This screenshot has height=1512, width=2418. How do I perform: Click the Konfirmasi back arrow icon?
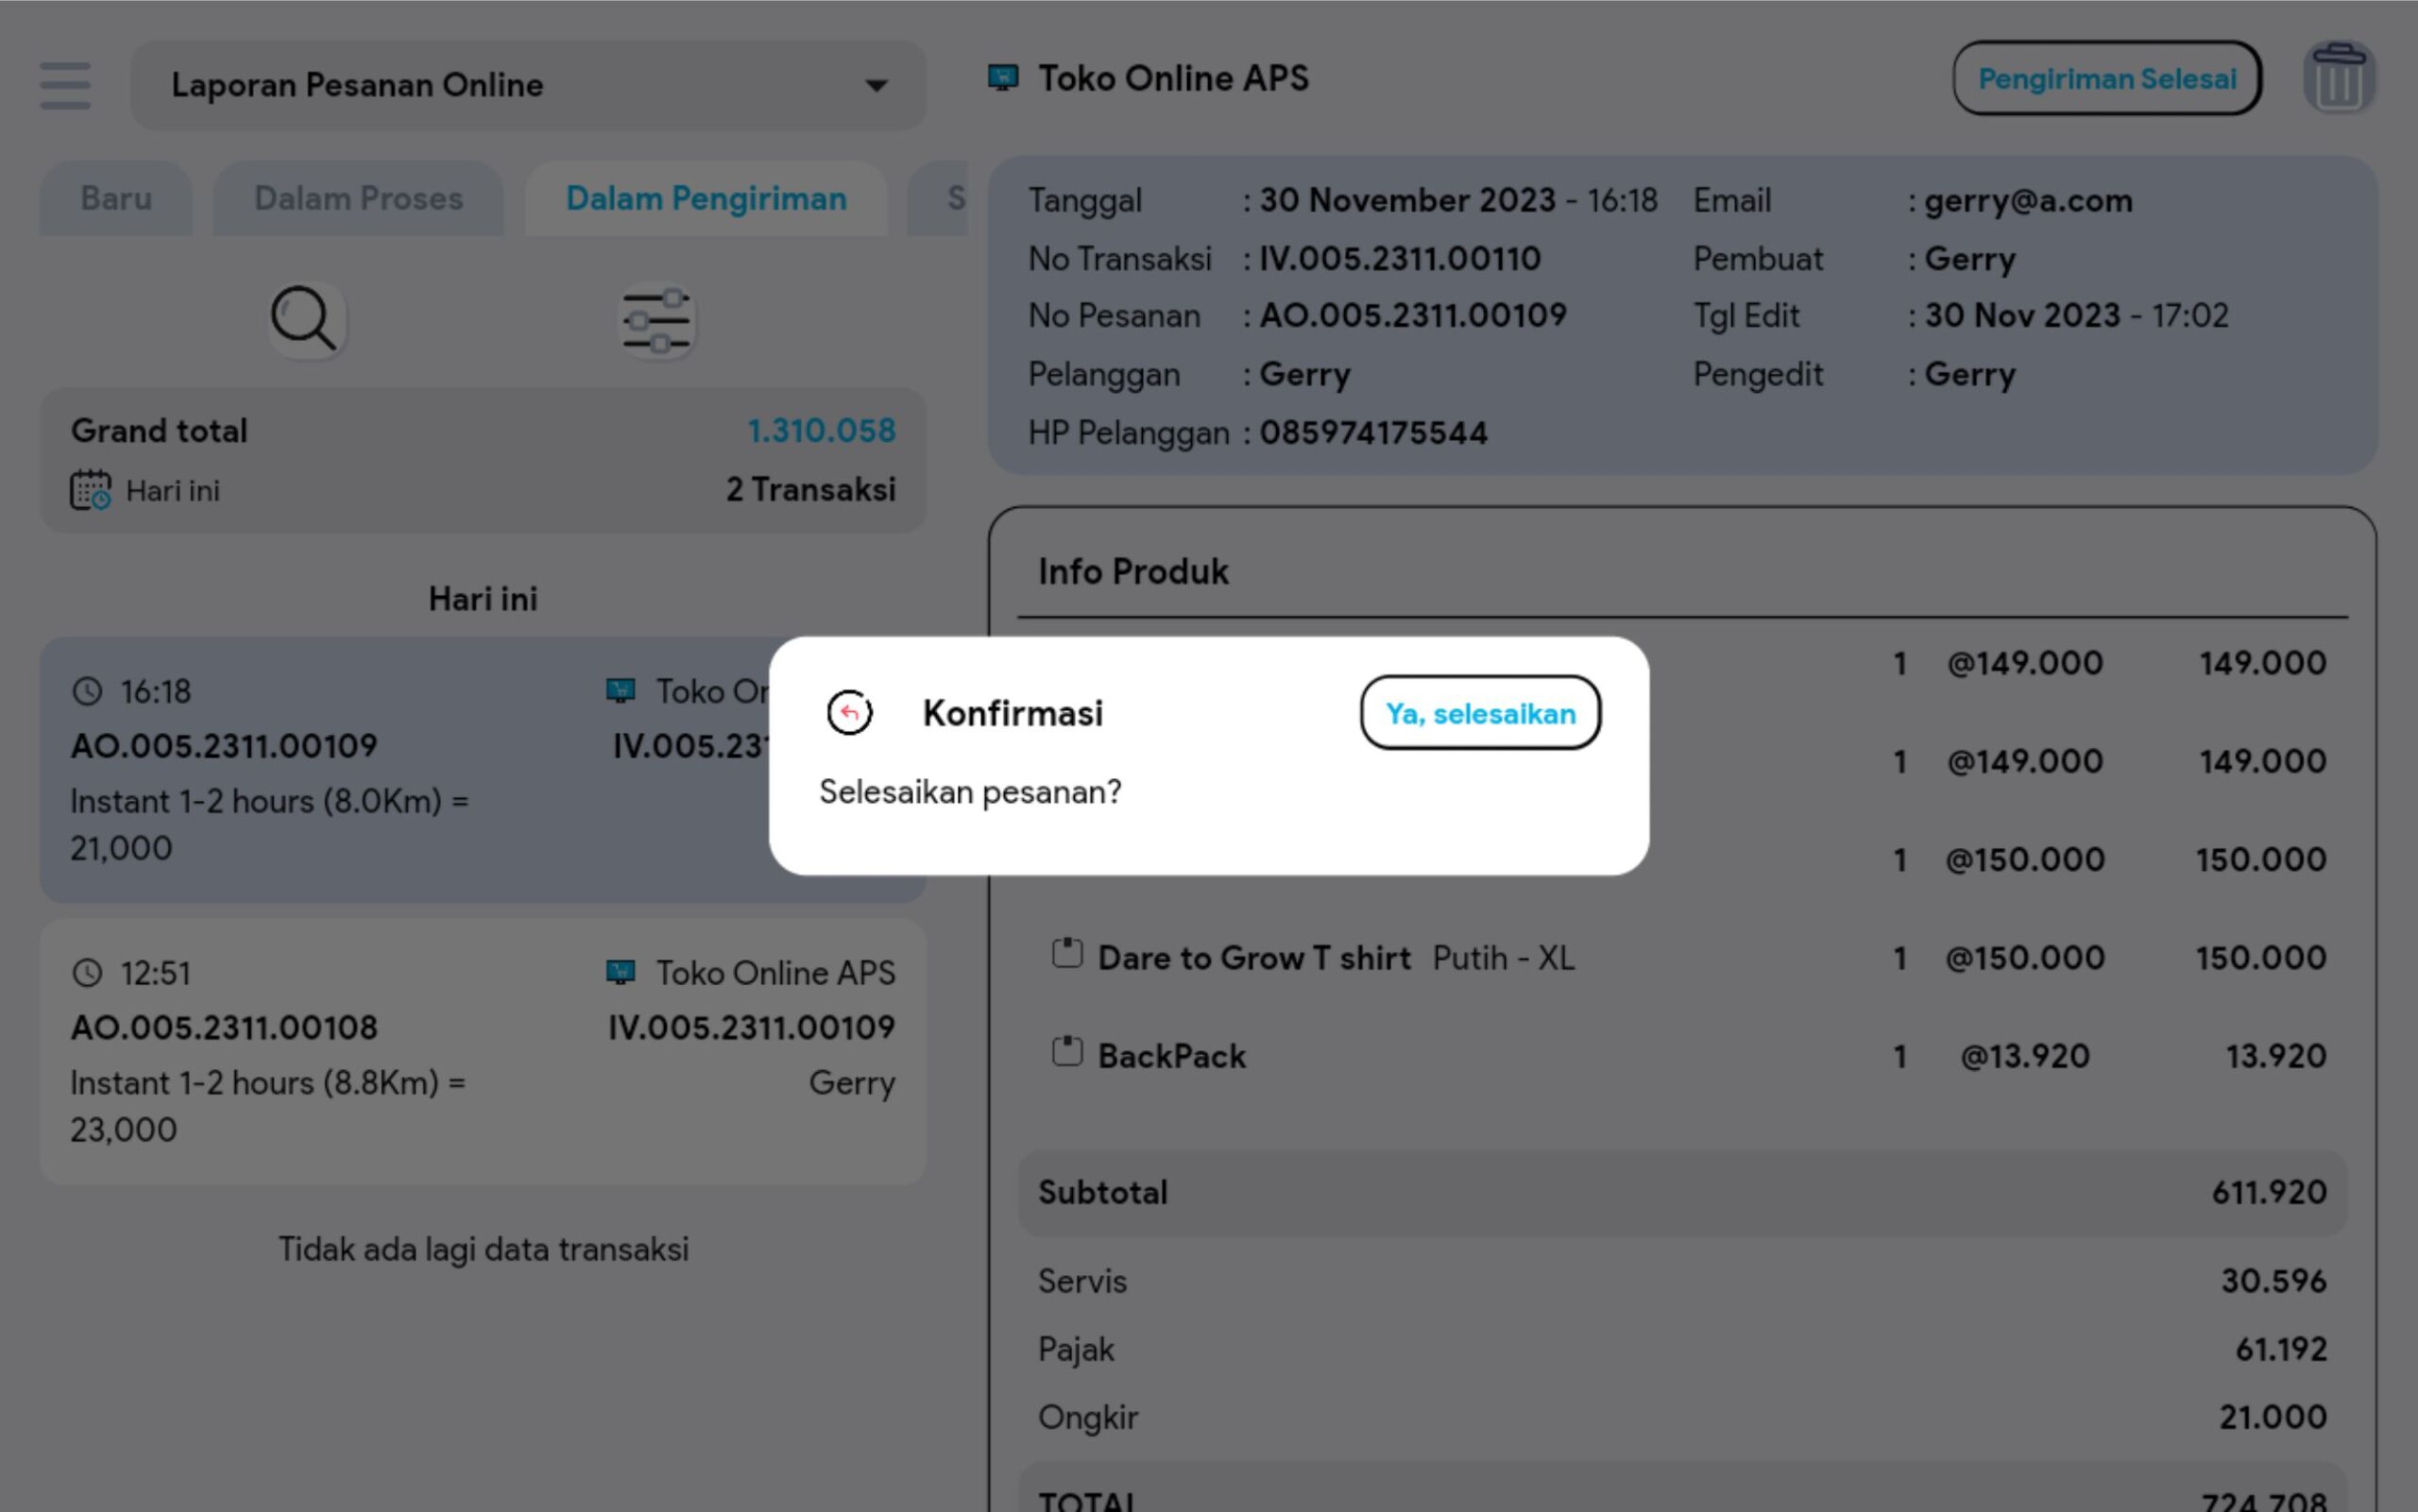[x=849, y=713]
